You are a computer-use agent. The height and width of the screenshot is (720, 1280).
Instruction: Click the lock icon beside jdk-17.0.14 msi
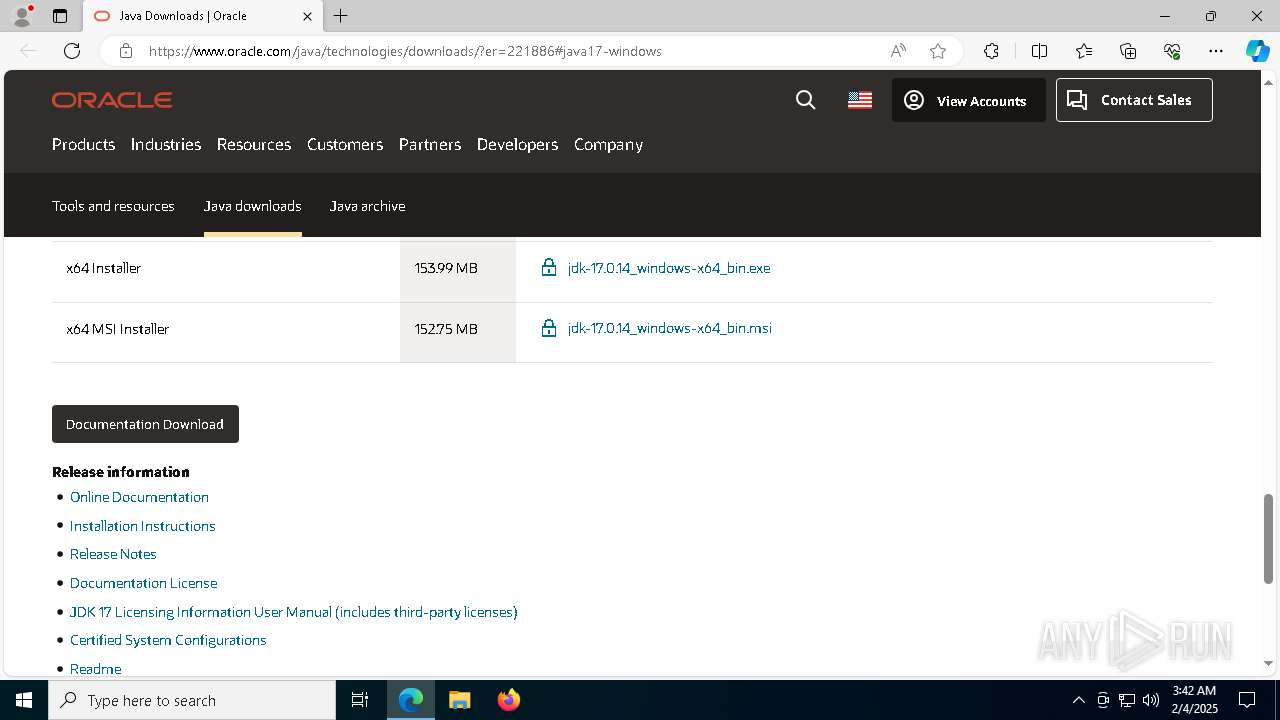[x=548, y=328]
